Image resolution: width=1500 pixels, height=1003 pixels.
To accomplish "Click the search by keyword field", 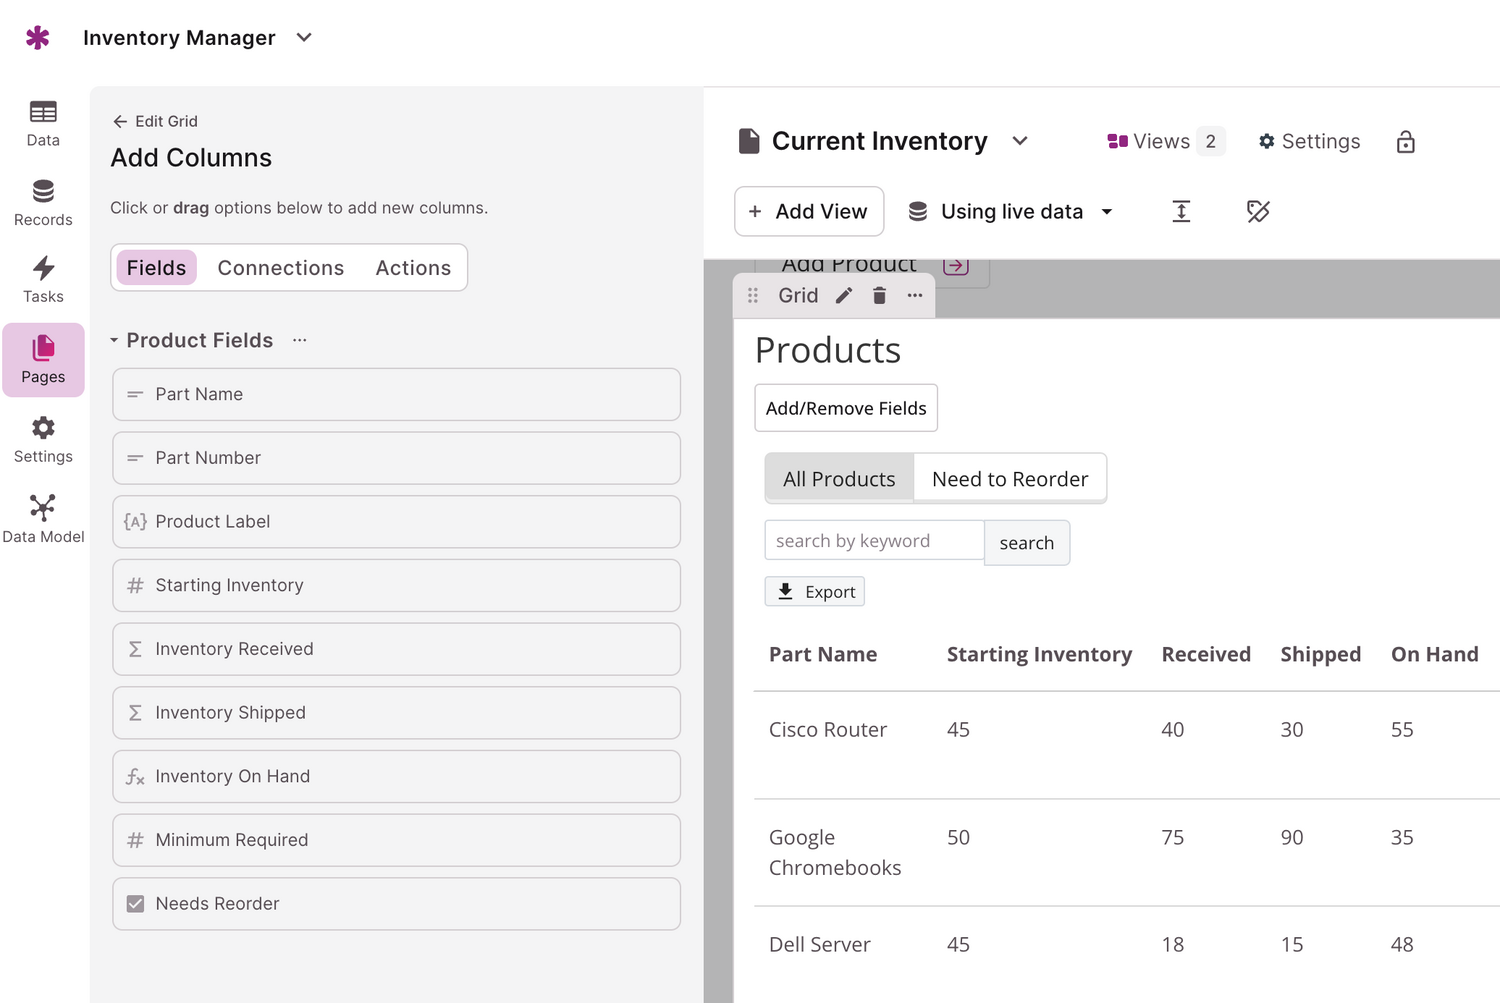I will coord(874,541).
